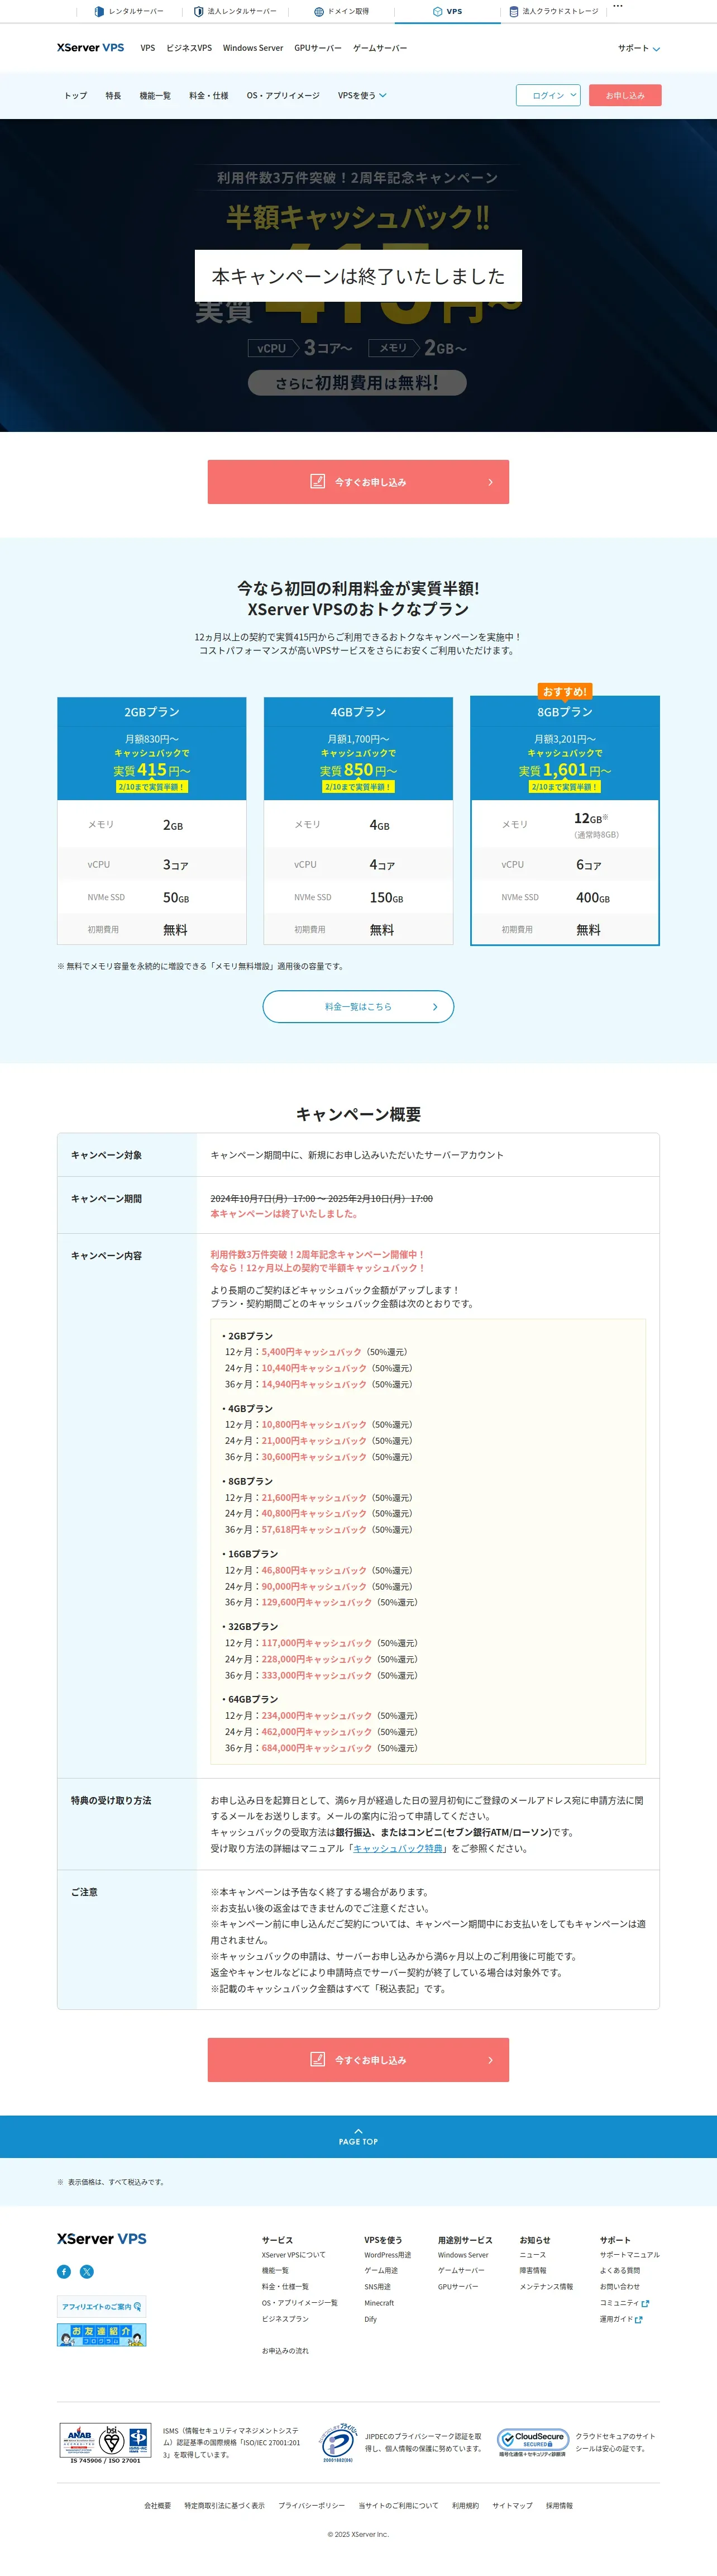717x2576 pixels.
Task: Click footer link 特定商取引法に基づく表示
Action: click(x=224, y=2506)
